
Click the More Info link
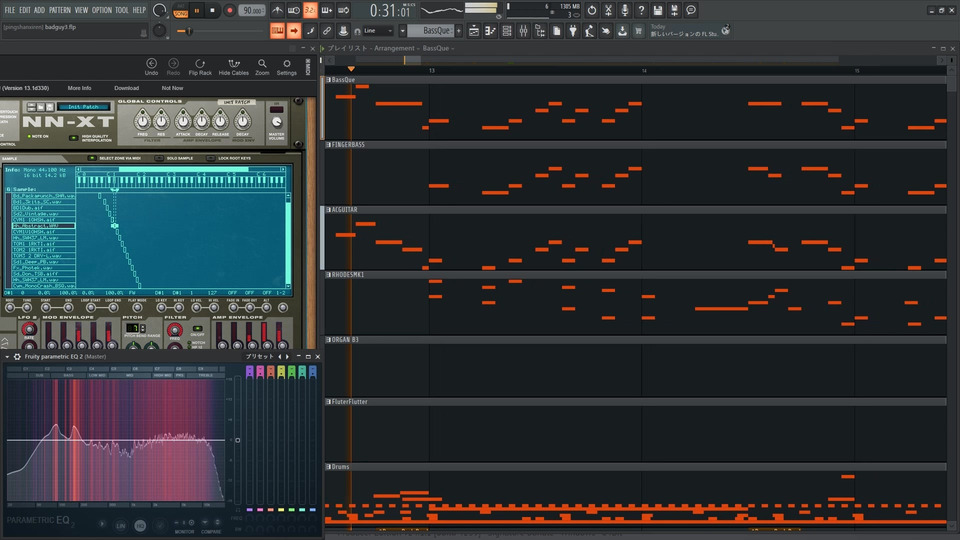(80, 88)
